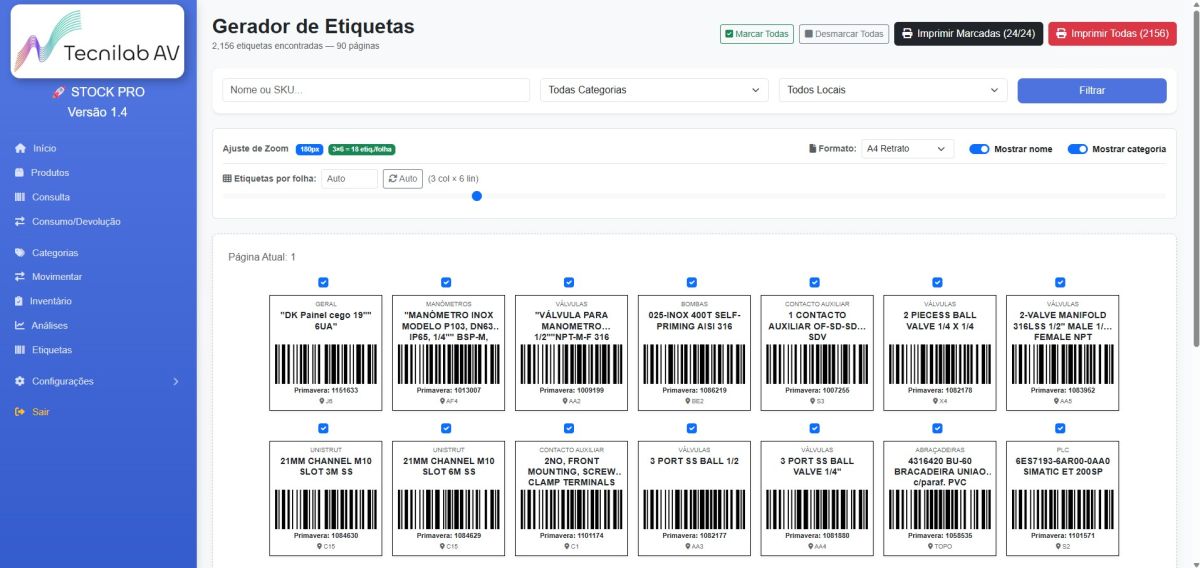Uncheck the VÁLVULA PARA MANOMETRO checkbox
Viewport: 1200px width, 568px height.
point(569,283)
